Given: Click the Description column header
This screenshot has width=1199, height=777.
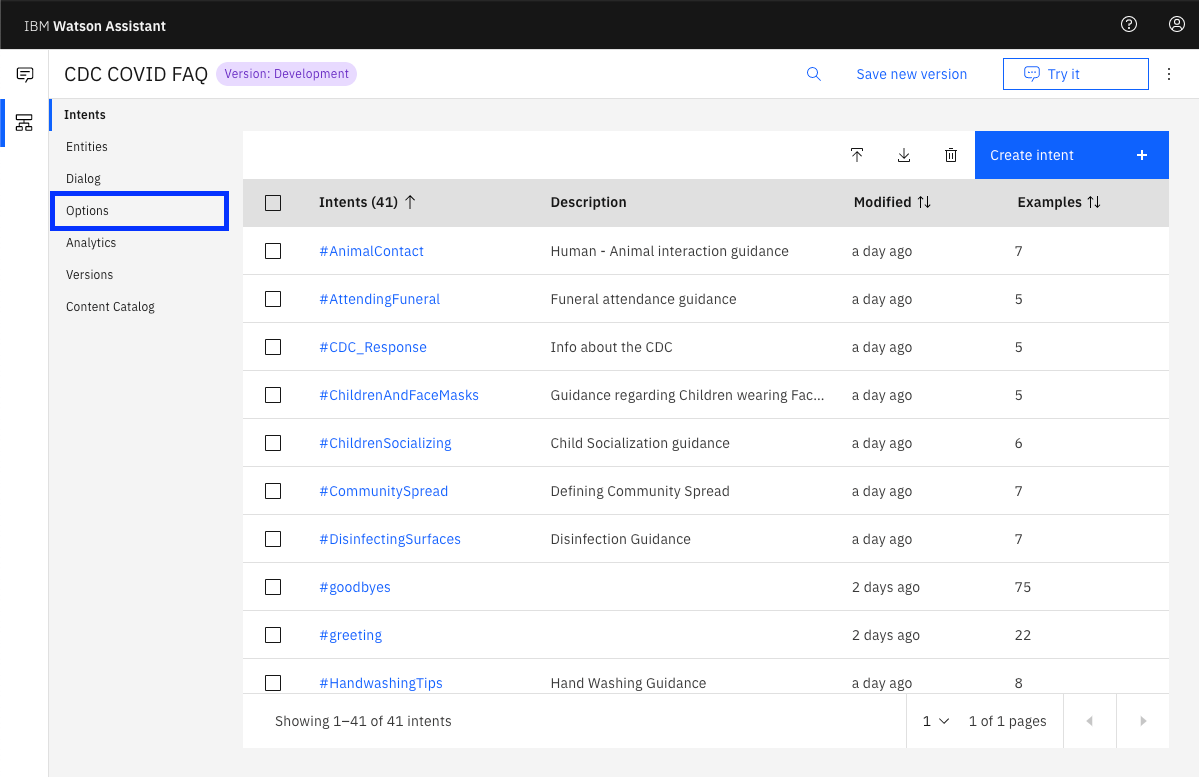Looking at the screenshot, I should click(588, 202).
